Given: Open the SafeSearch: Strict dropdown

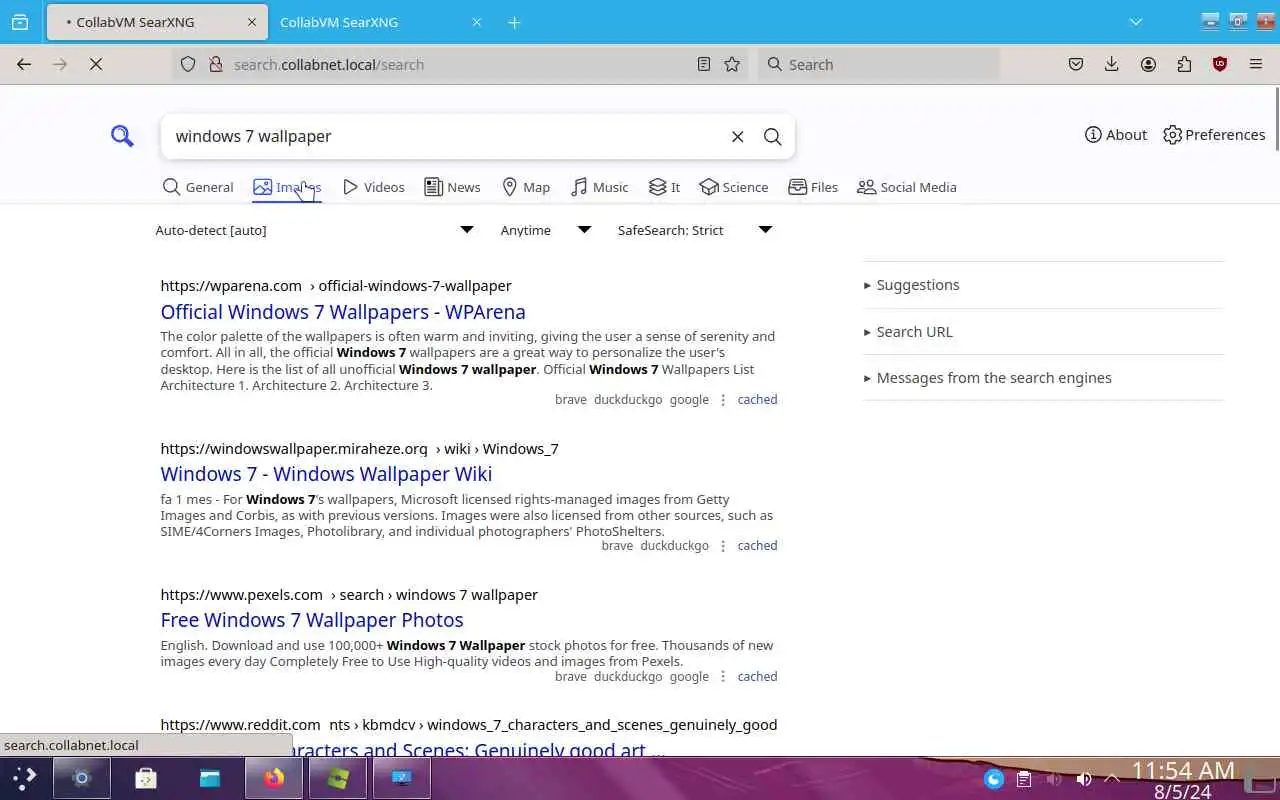Looking at the screenshot, I should pyautogui.click(x=695, y=230).
